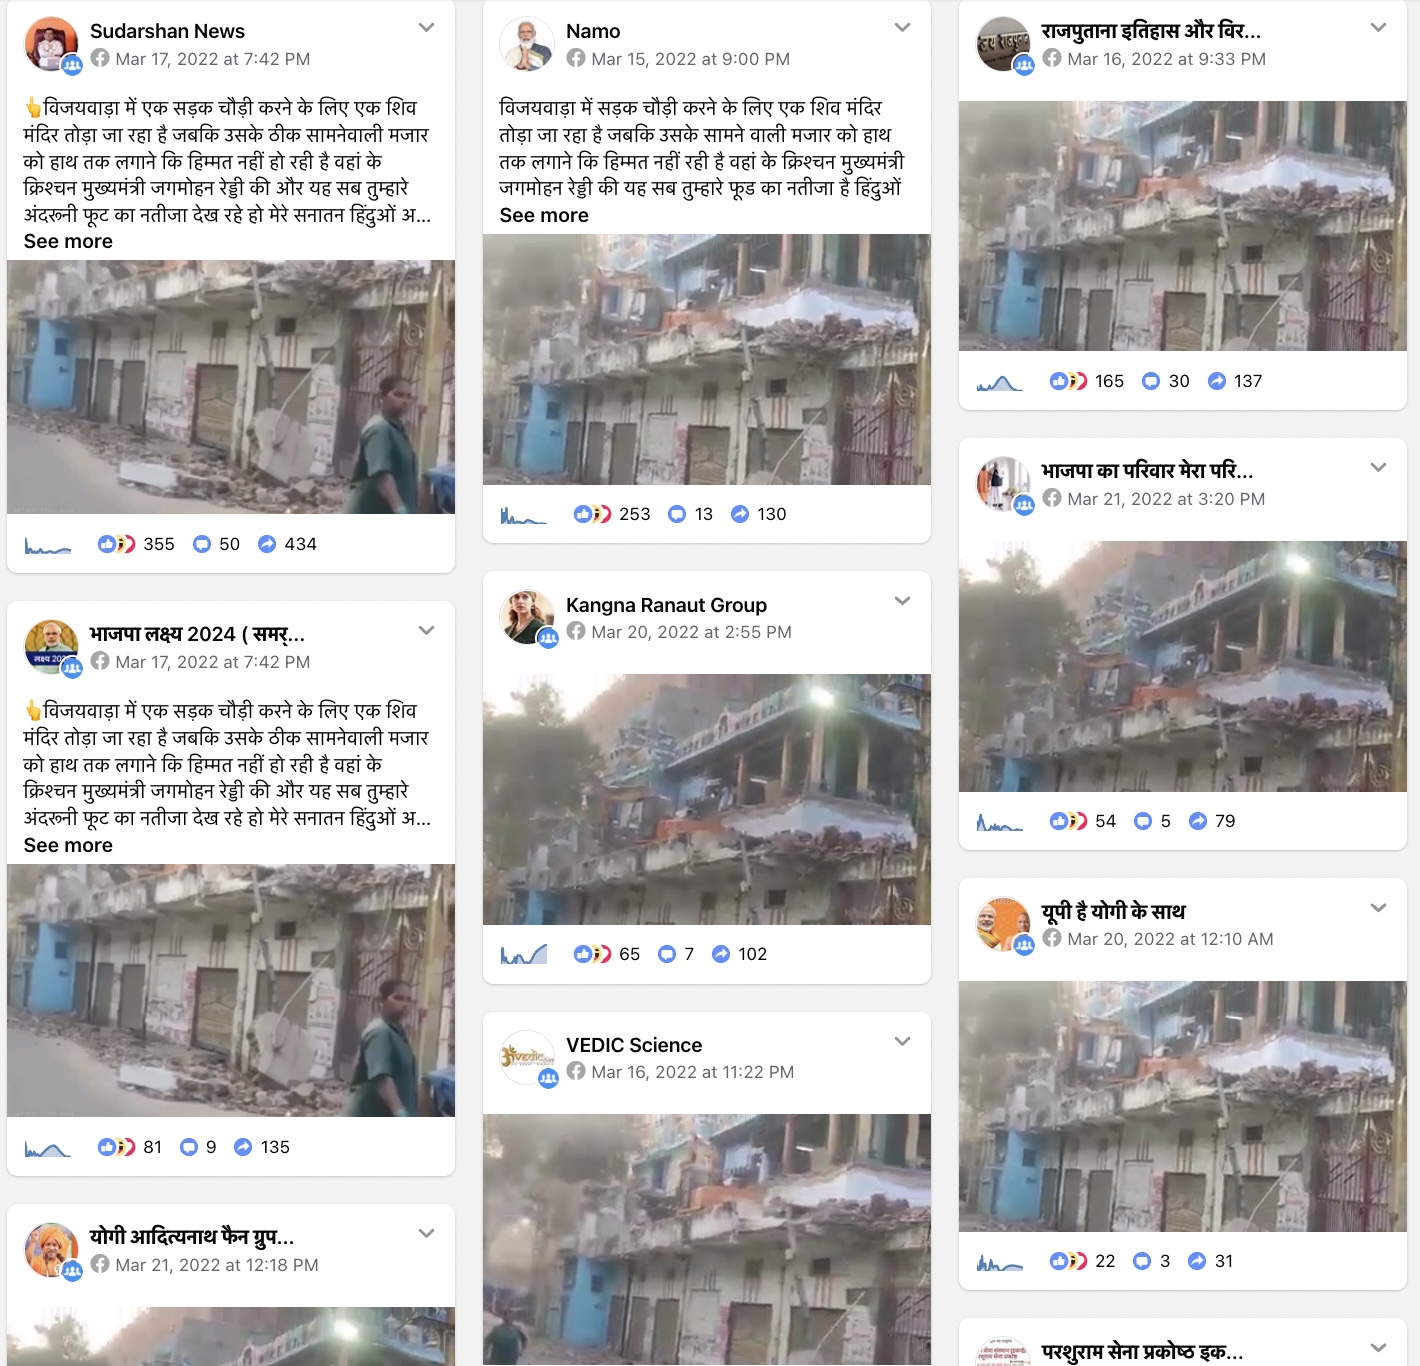Click the share icon showing 31
Screen dimensions: 1420x1366
coord(1197,1261)
